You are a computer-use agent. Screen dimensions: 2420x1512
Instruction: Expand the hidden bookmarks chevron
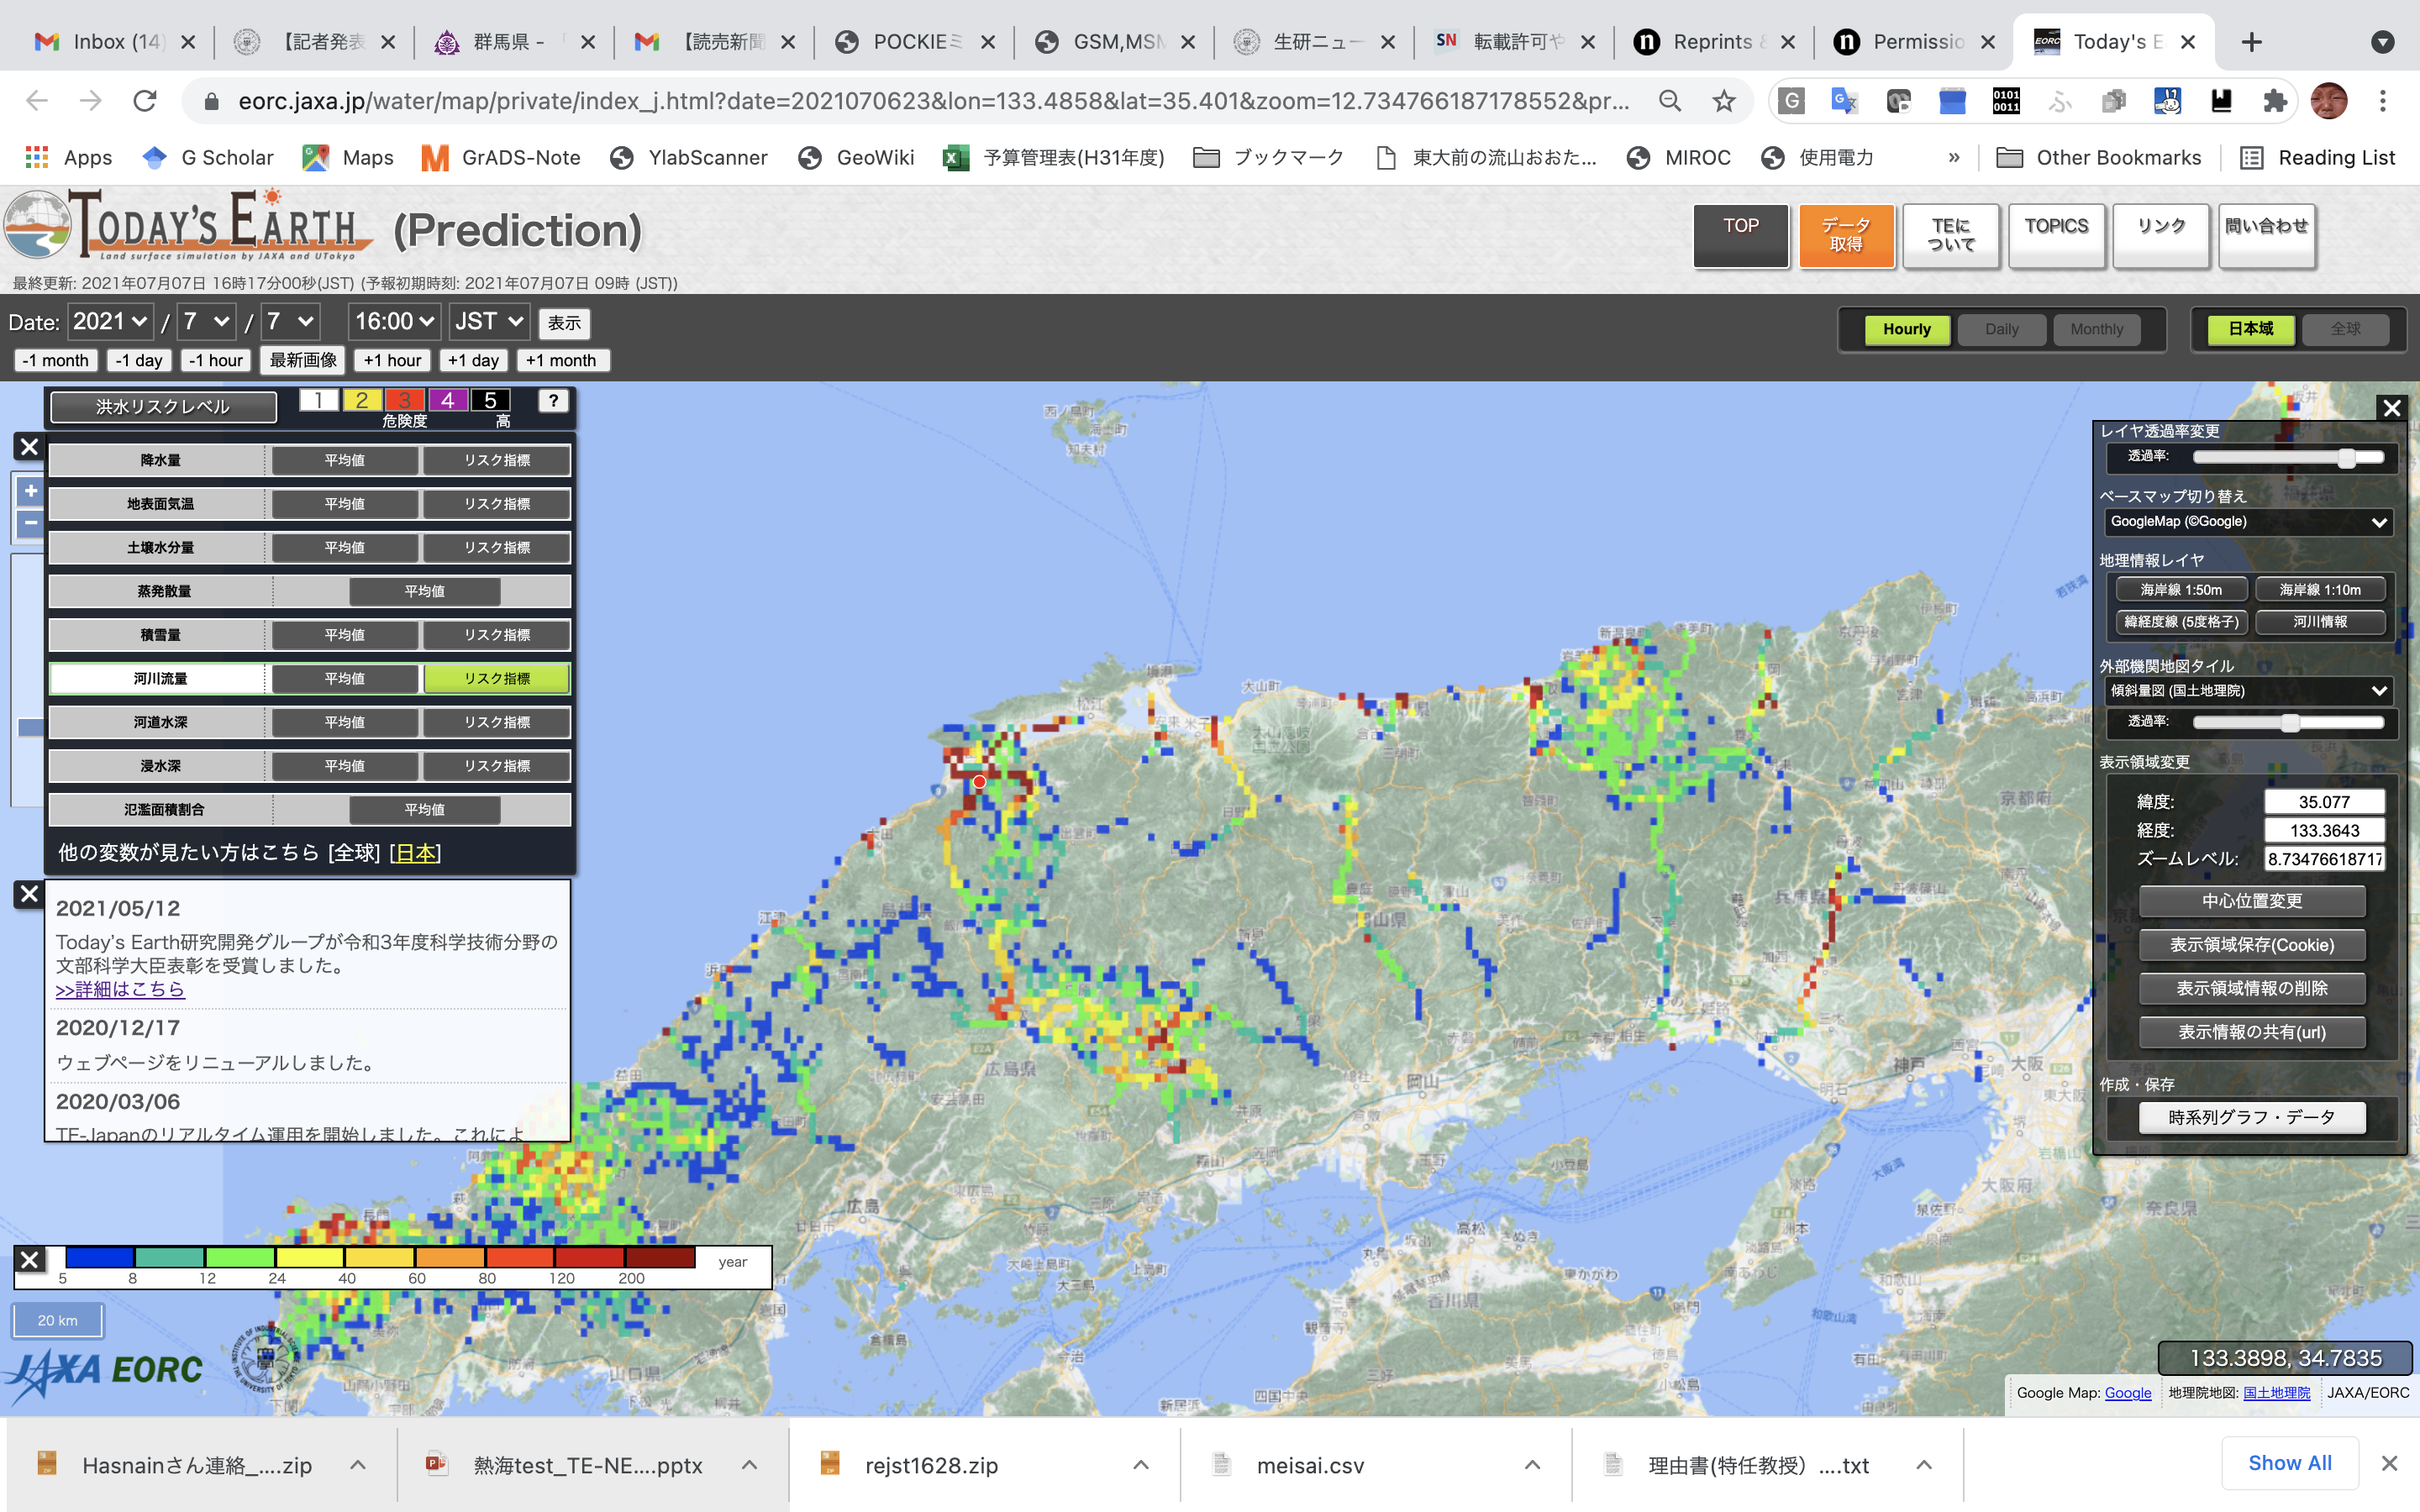pos(1954,157)
